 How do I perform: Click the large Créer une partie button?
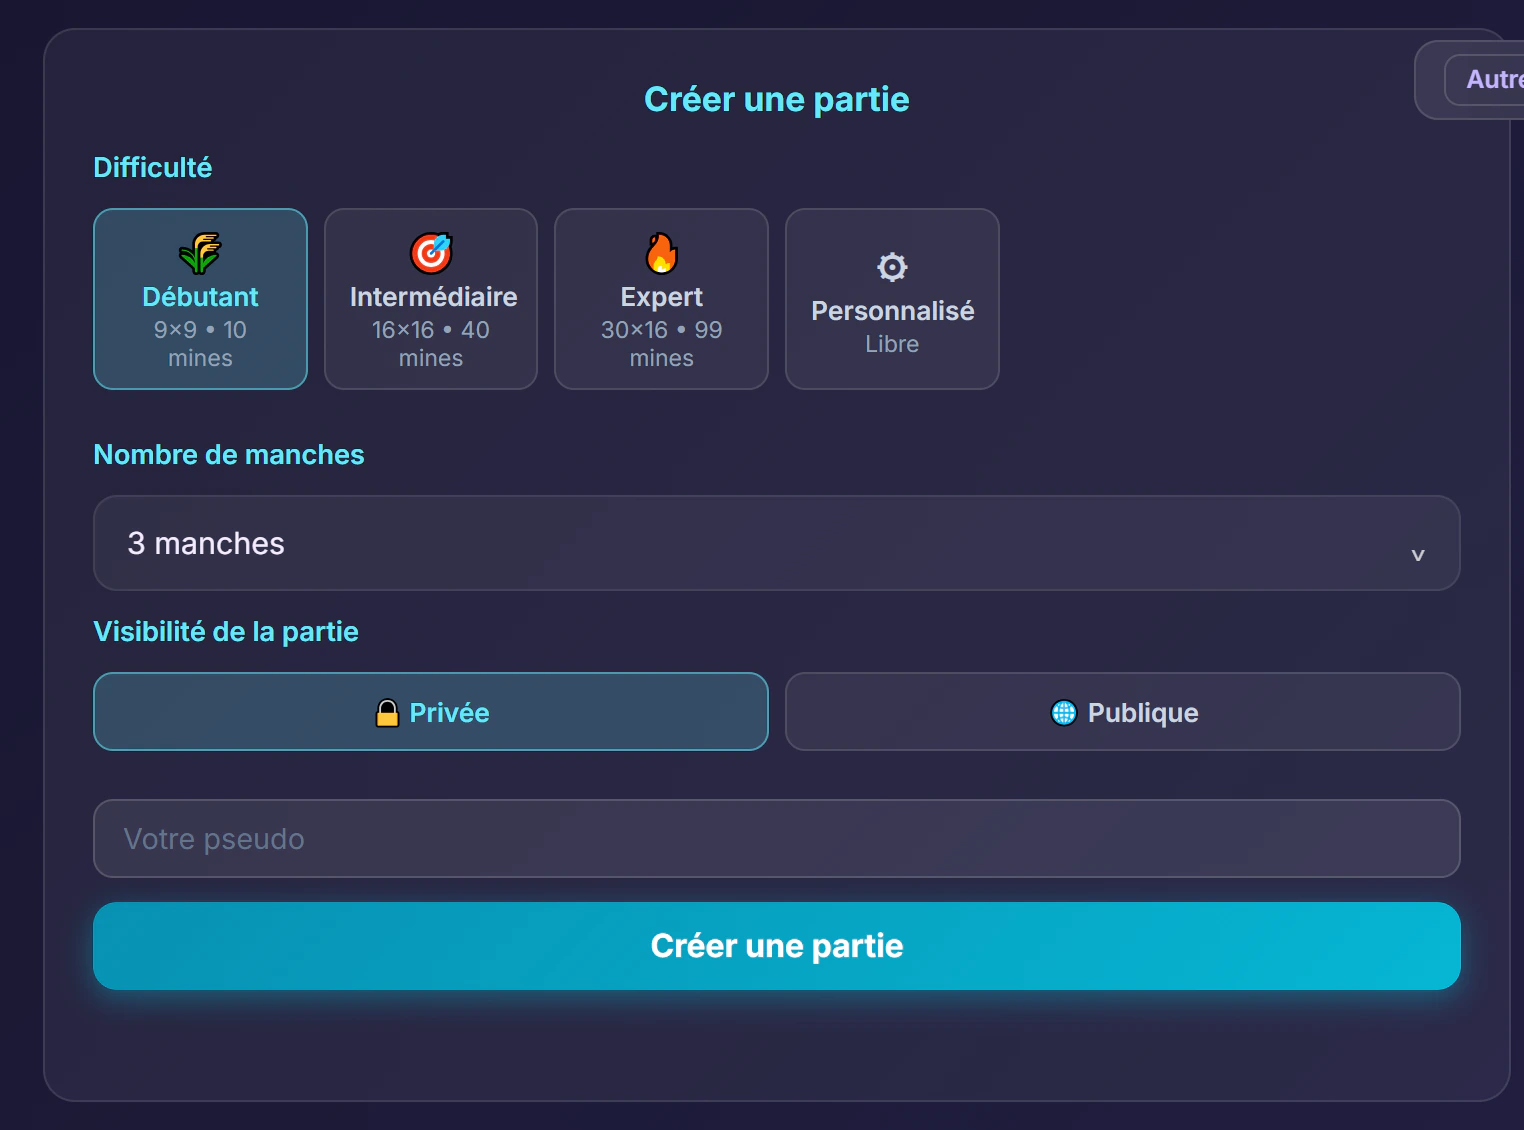[777, 946]
